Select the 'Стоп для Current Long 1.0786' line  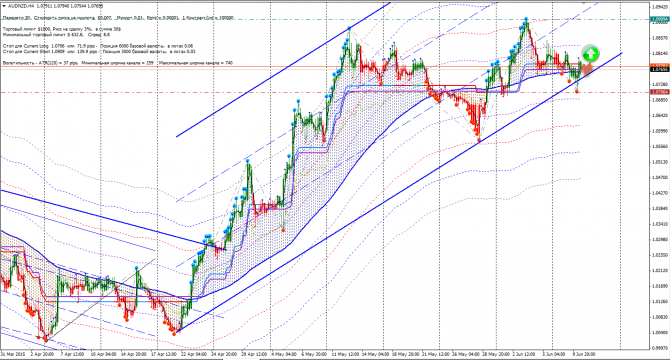(x=98, y=46)
